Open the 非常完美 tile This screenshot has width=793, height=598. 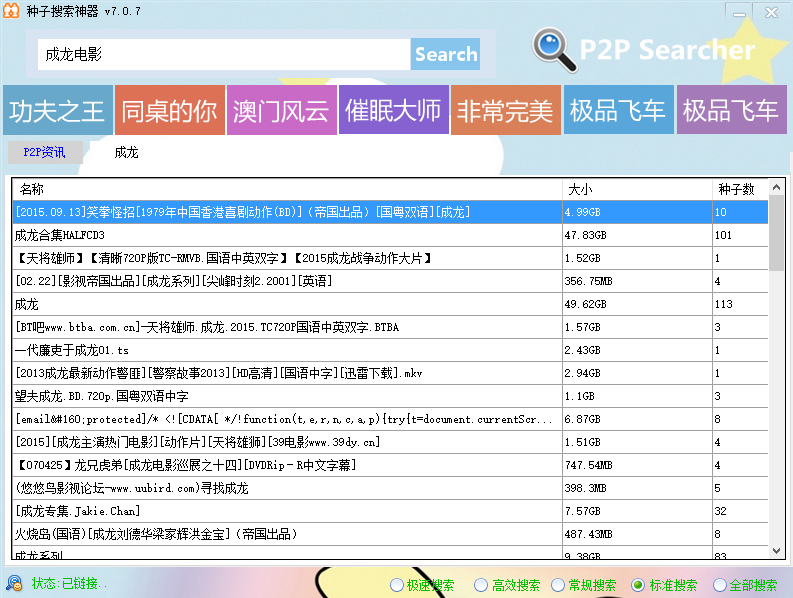(x=506, y=110)
